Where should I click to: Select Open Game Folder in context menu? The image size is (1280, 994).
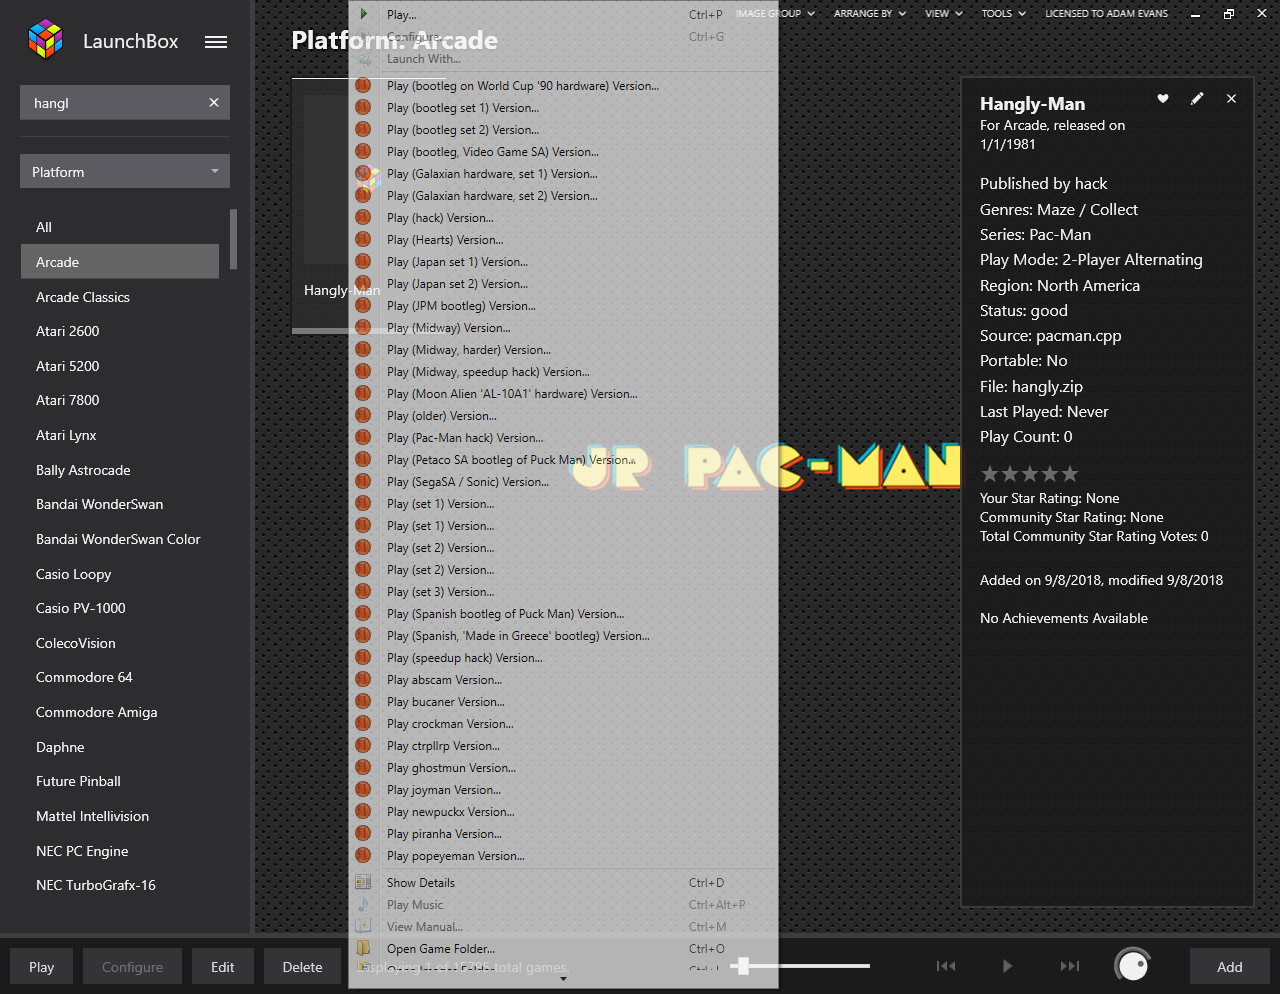563,948
